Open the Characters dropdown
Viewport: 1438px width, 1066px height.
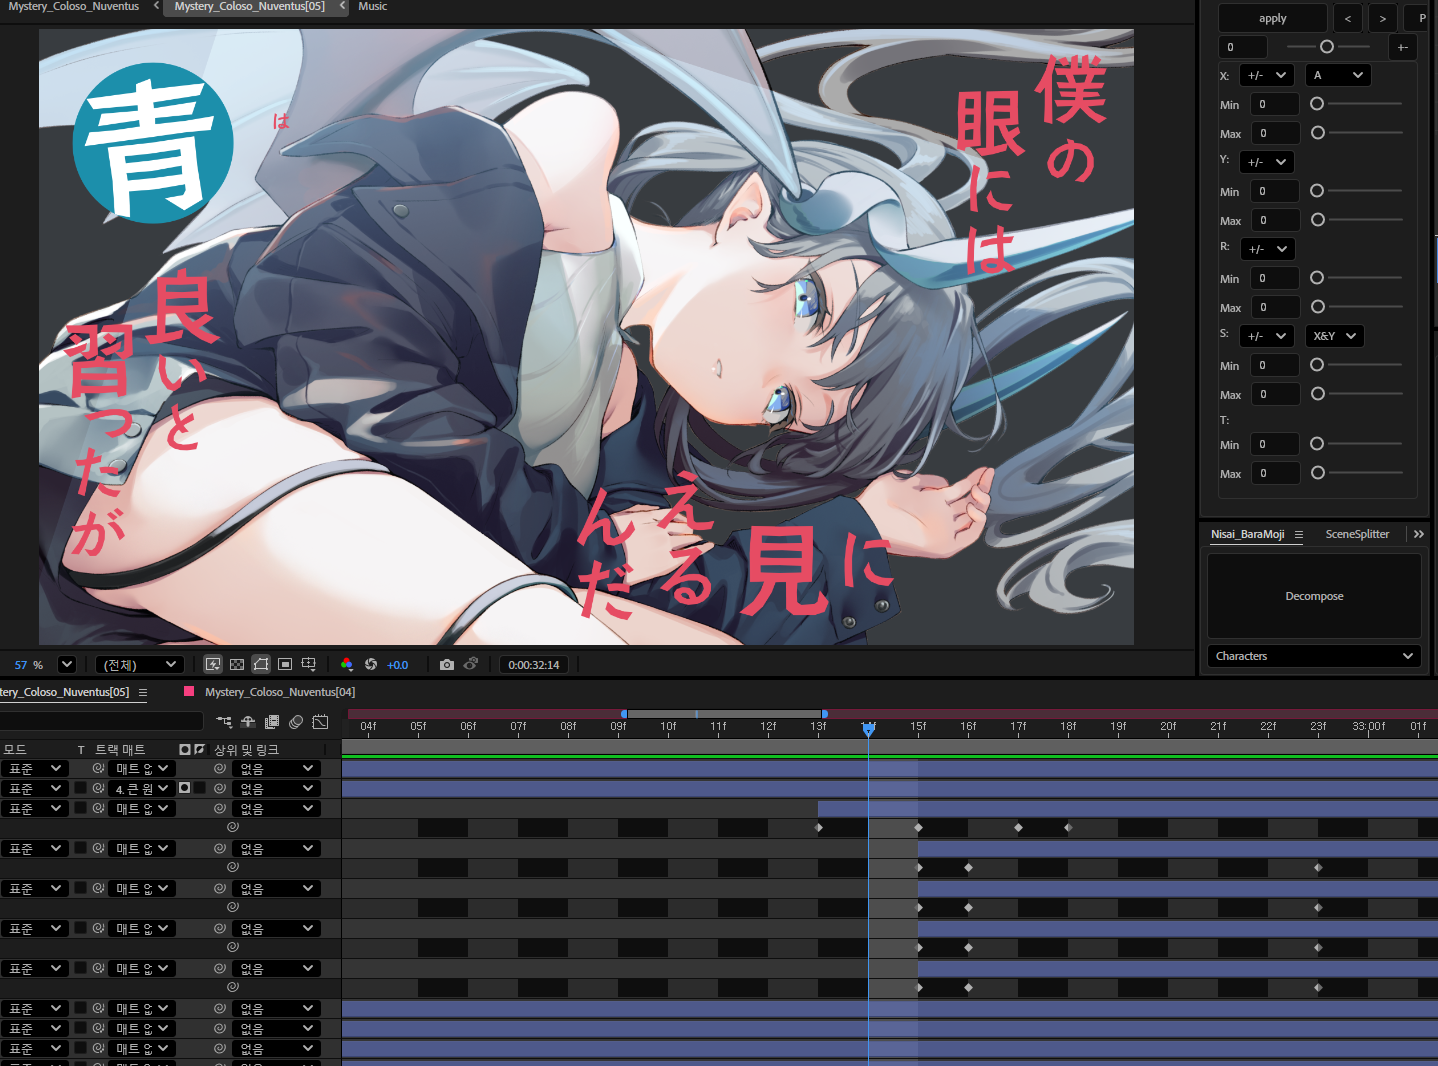[x=1314, y=656]
